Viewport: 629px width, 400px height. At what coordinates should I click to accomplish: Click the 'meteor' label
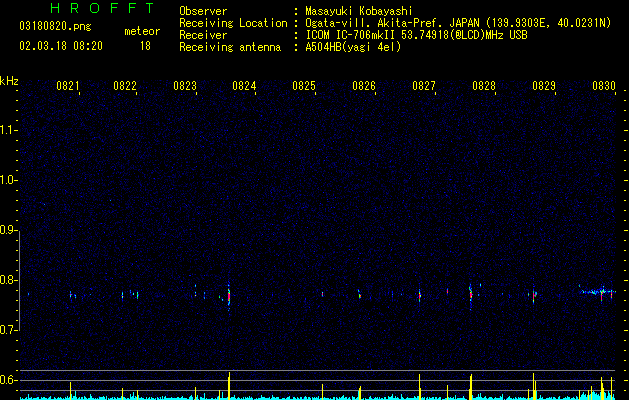click(142, 31)
